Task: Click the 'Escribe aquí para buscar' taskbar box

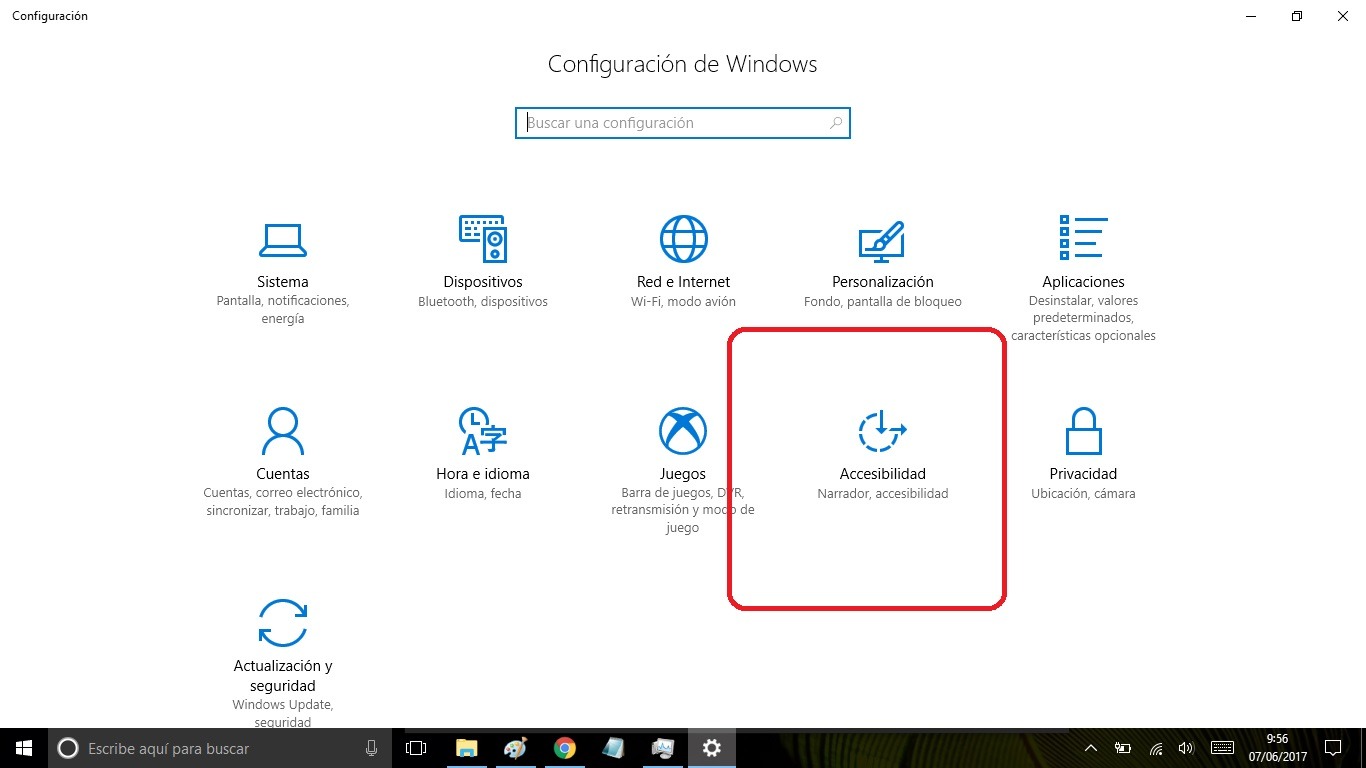Action: [221, 748]
